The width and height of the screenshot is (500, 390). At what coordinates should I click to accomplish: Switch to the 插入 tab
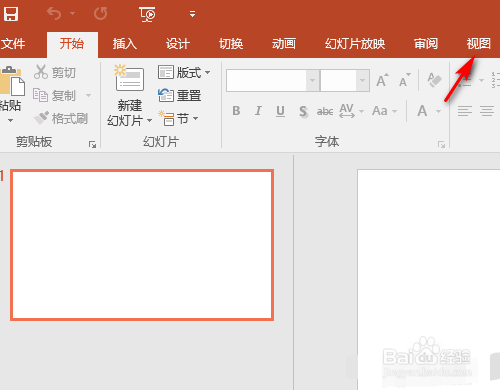[125, 44]
